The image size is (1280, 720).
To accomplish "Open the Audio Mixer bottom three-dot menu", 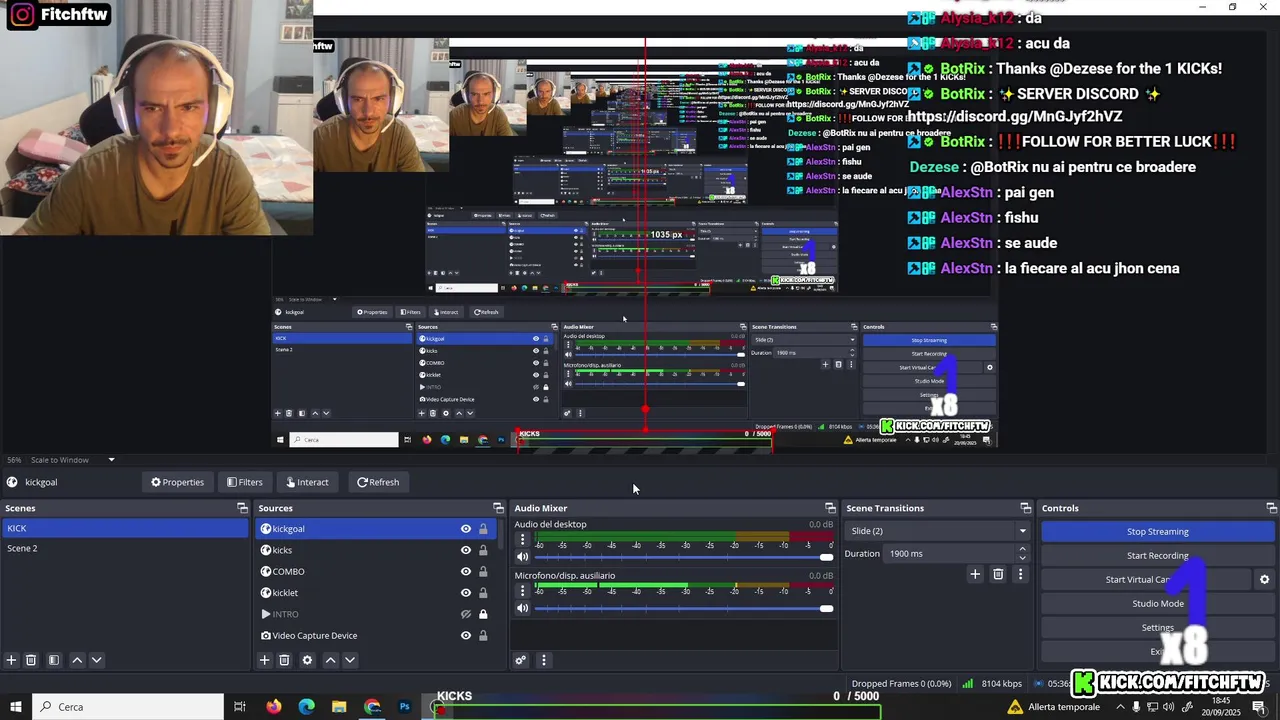I will pyautogui.click(x=544, y=660).
